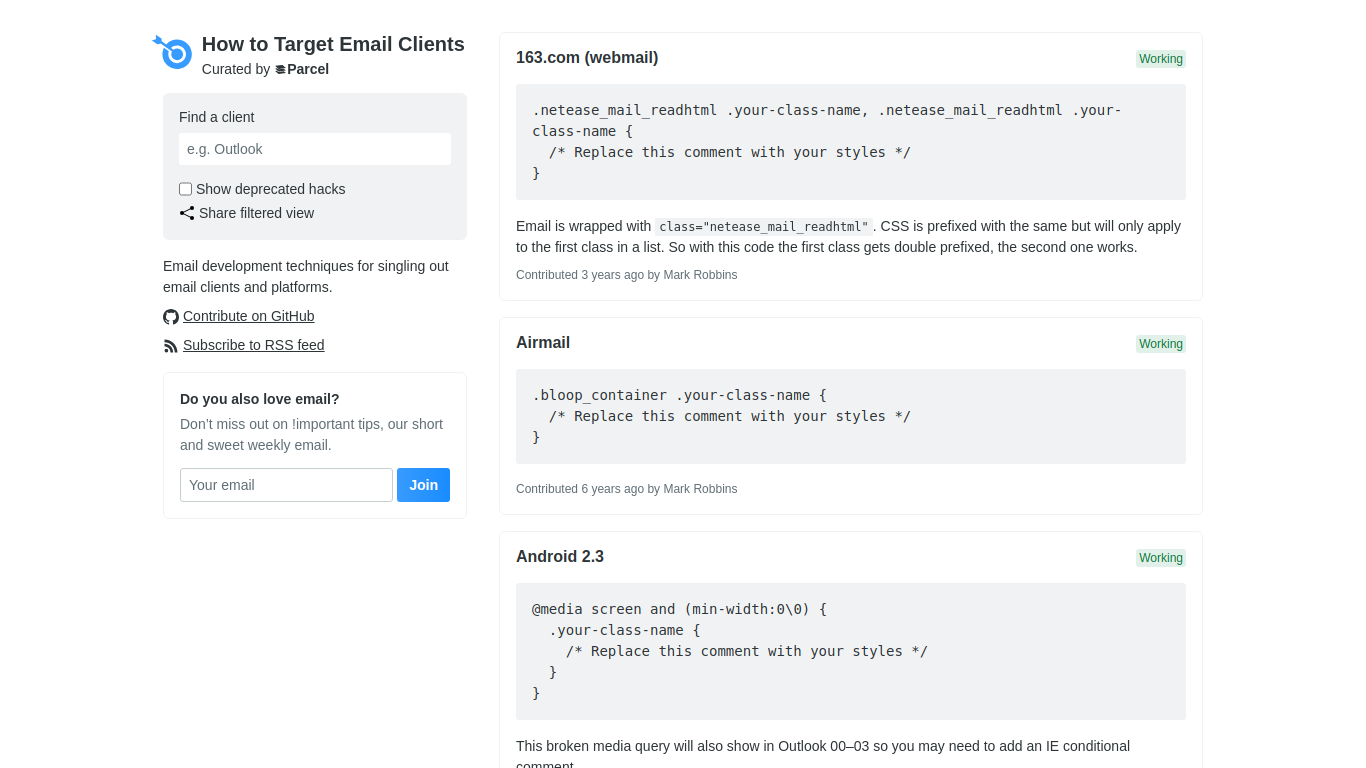Image resolution: width=1366 pixels, height=768 pixels.
Task: Click the Find a client label
Action: click(217, 117)
